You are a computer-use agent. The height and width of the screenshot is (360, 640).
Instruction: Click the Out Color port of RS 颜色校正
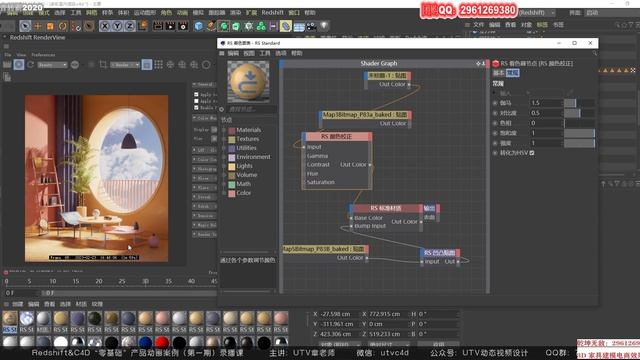pyautogui.click(x=370, y=164)
